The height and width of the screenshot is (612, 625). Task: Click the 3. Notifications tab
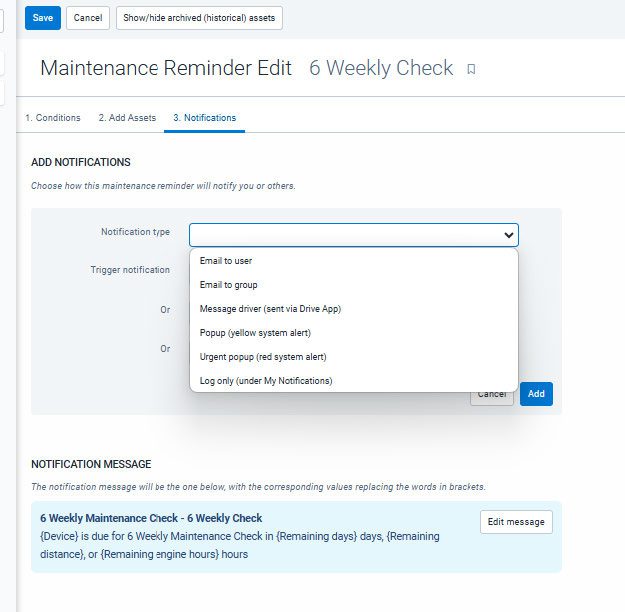[204, 118]
